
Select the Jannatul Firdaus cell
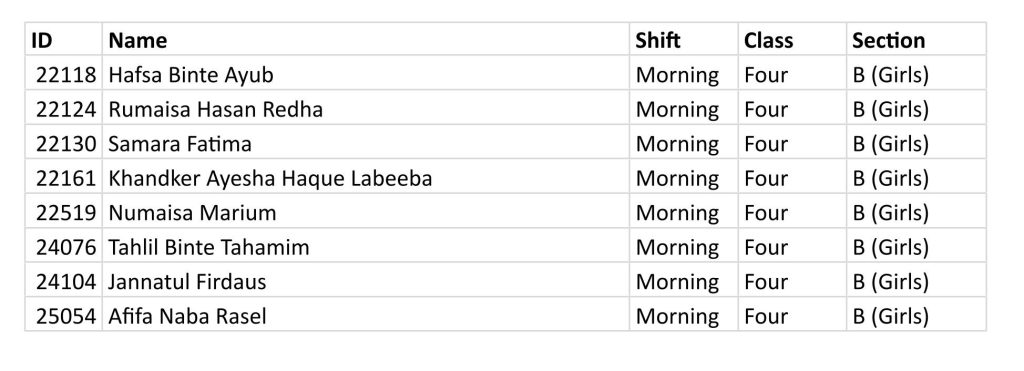(366, 281)
